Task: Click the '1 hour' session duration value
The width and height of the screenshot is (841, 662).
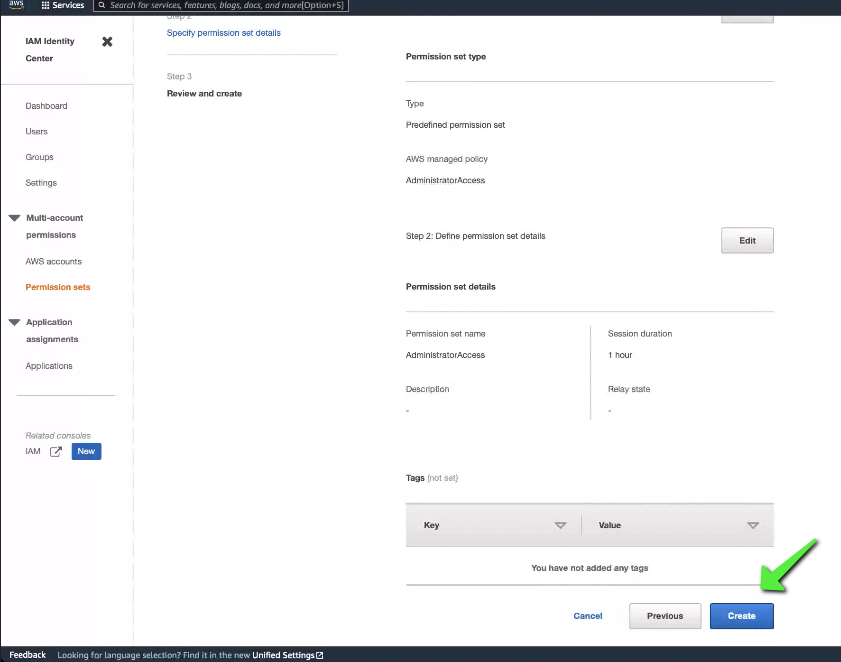Action: pos(620,355)
